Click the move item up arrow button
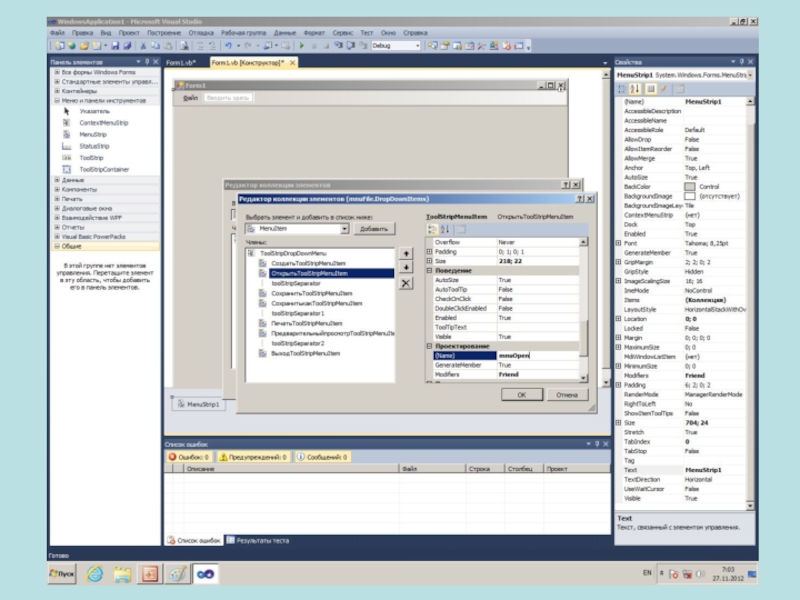 [x=405, y=254]
